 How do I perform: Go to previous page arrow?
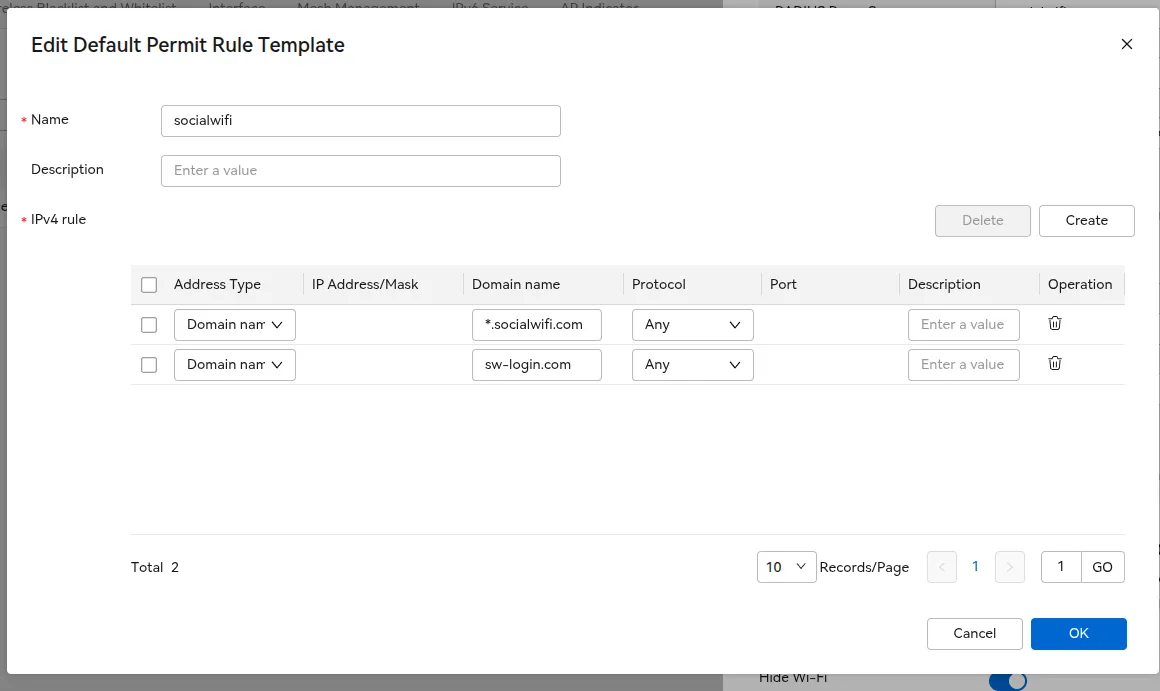942,567
